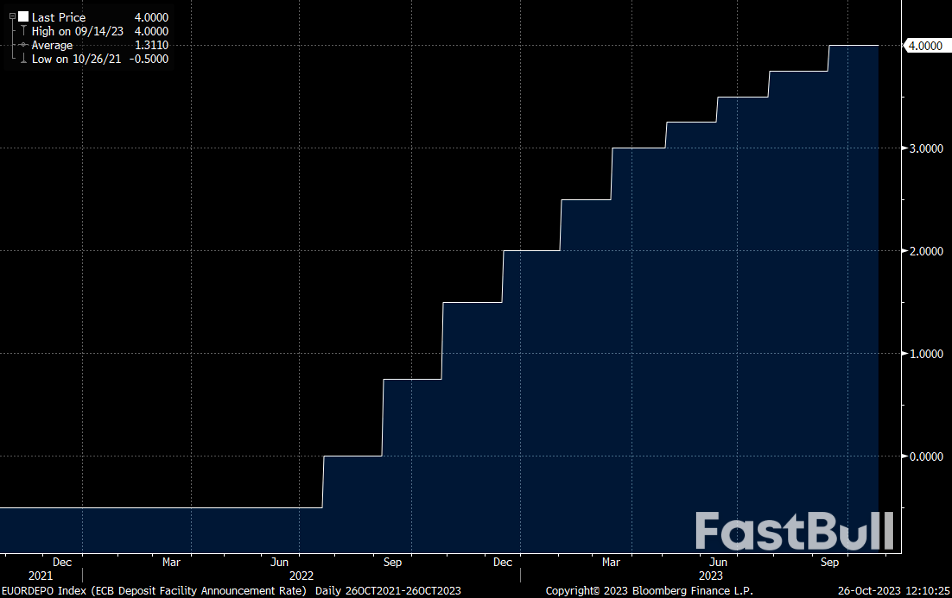Image resolution: width=952 pixels, height=598 pixels.
Task: Click the Average marker icon in legend
Action: (x=23, y=45)
